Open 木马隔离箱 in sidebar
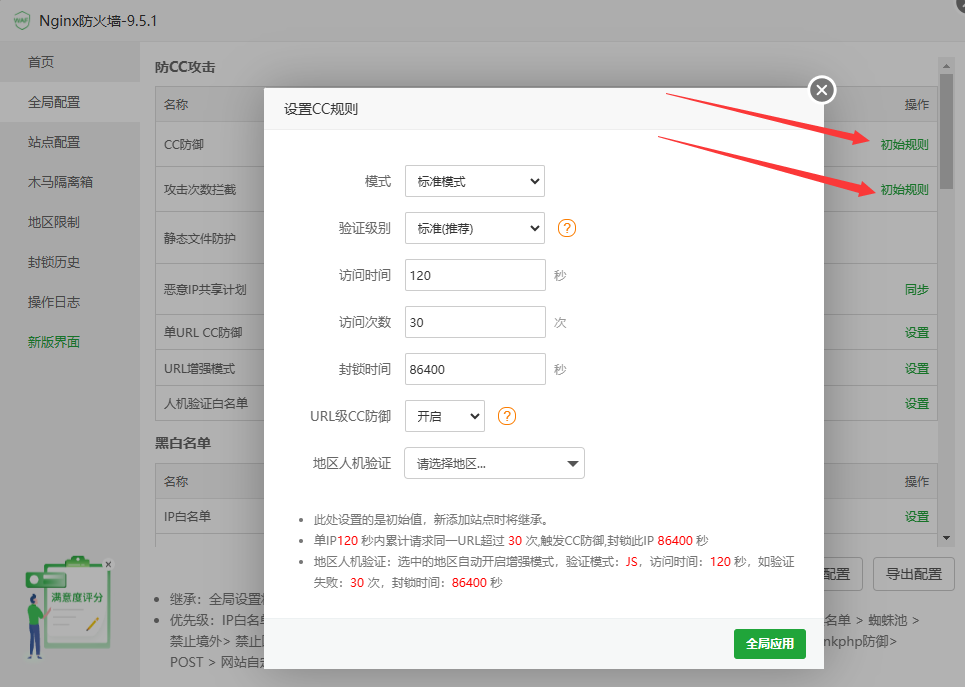 [x=60, y=182]
